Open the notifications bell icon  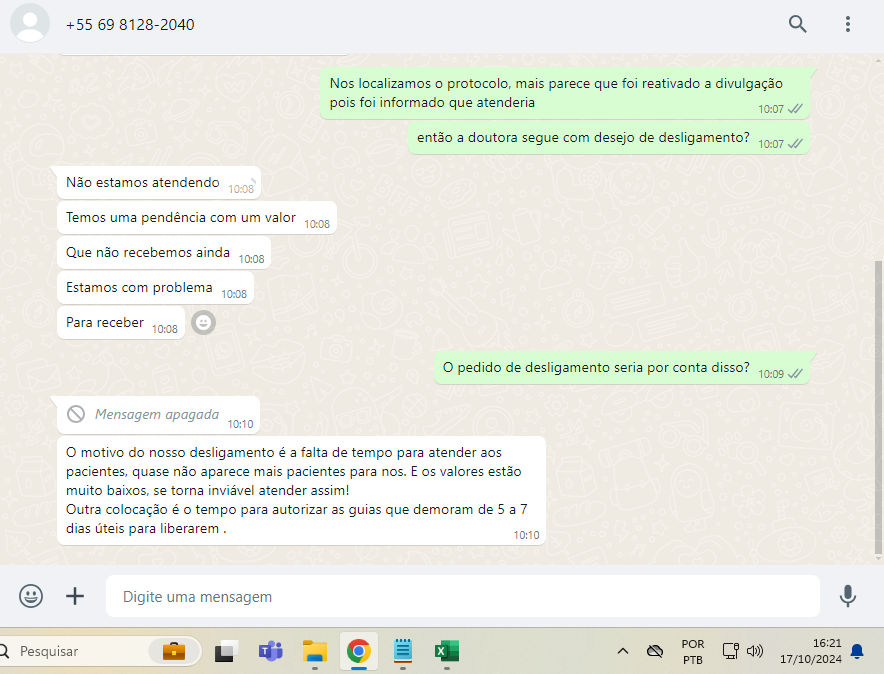point(857,651)
